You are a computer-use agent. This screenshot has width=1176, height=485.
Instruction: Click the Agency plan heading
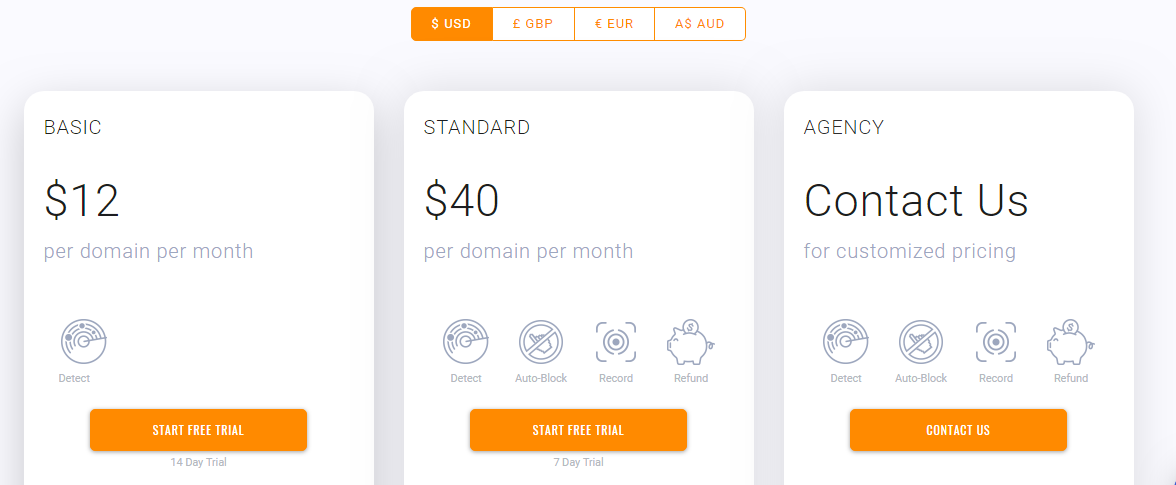click(x=844, y=128)
